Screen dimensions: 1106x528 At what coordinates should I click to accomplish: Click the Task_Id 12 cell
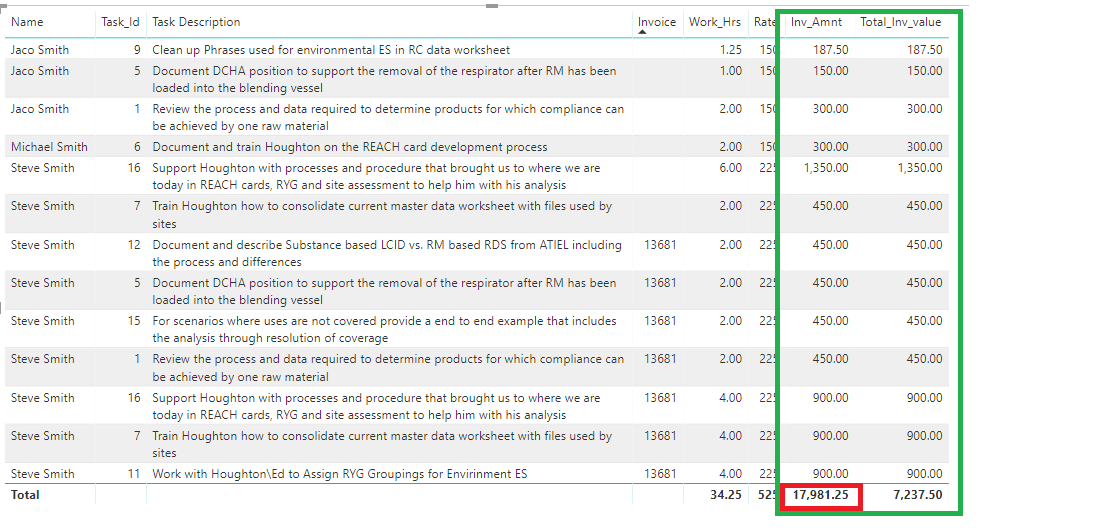(134, 245)
